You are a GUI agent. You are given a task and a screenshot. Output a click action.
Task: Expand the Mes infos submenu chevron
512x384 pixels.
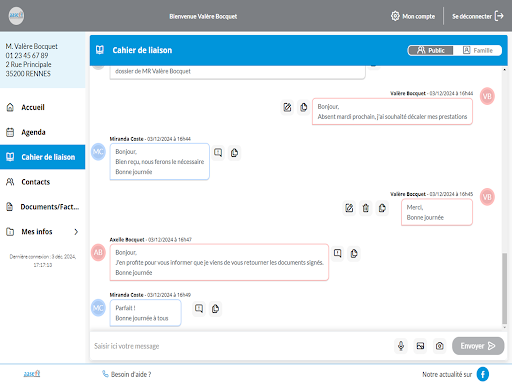click(x=76, y=232)
